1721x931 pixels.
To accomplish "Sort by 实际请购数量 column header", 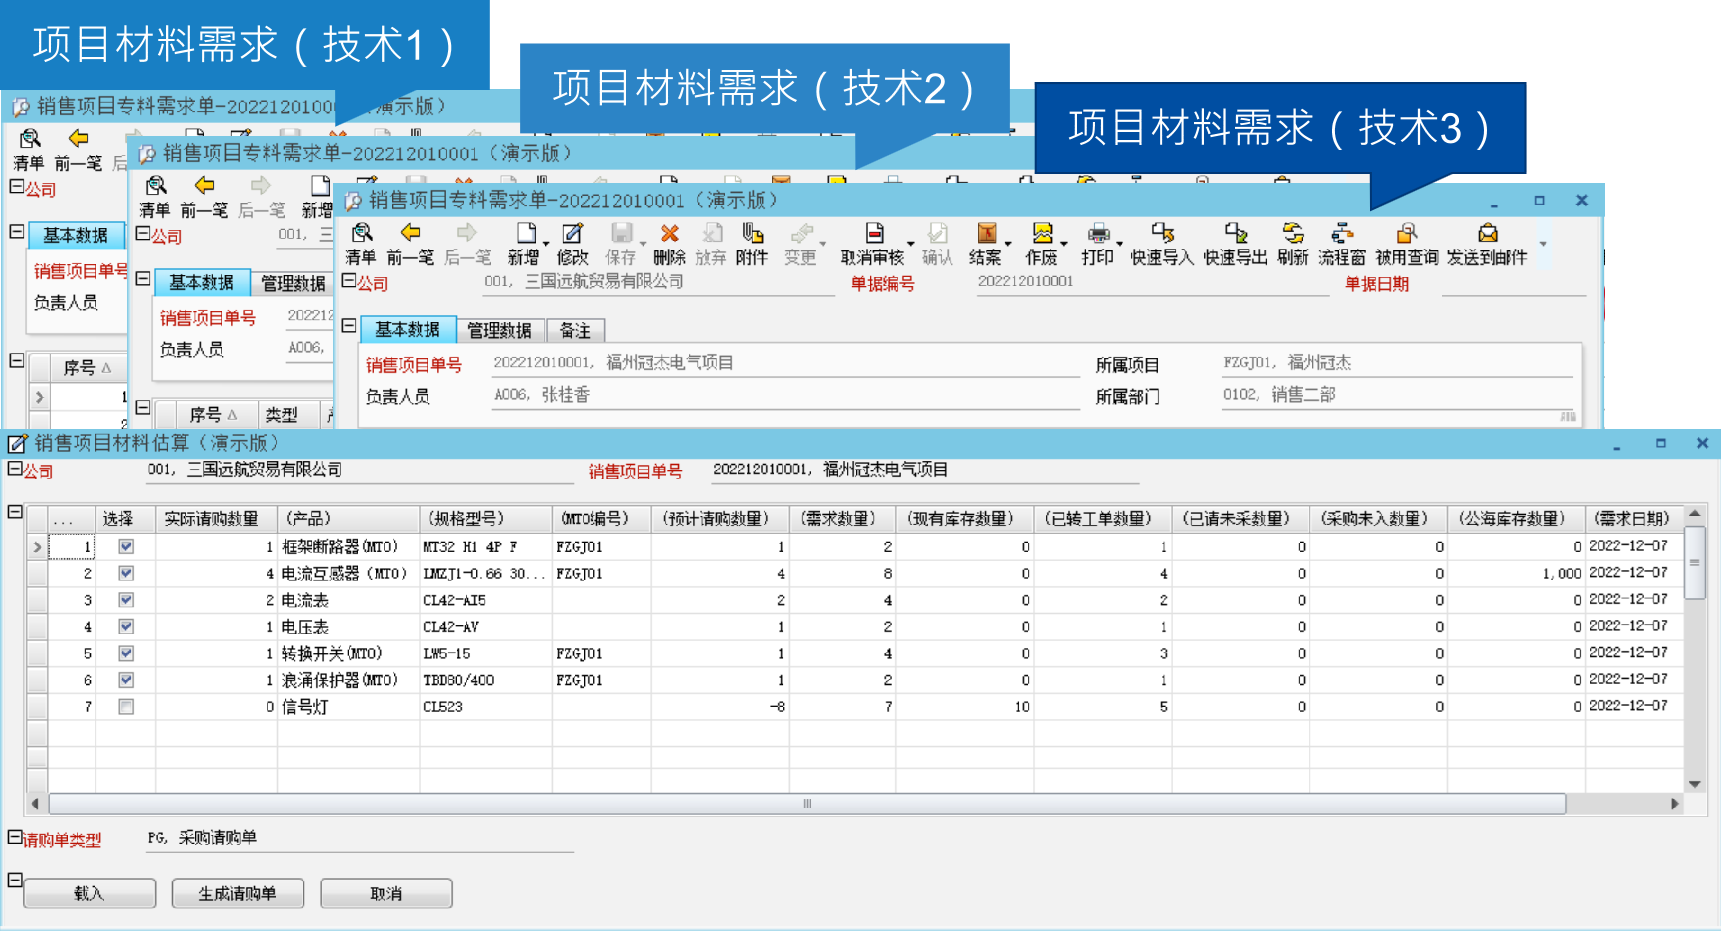I will pyautogui.click(x=216, y=519).
